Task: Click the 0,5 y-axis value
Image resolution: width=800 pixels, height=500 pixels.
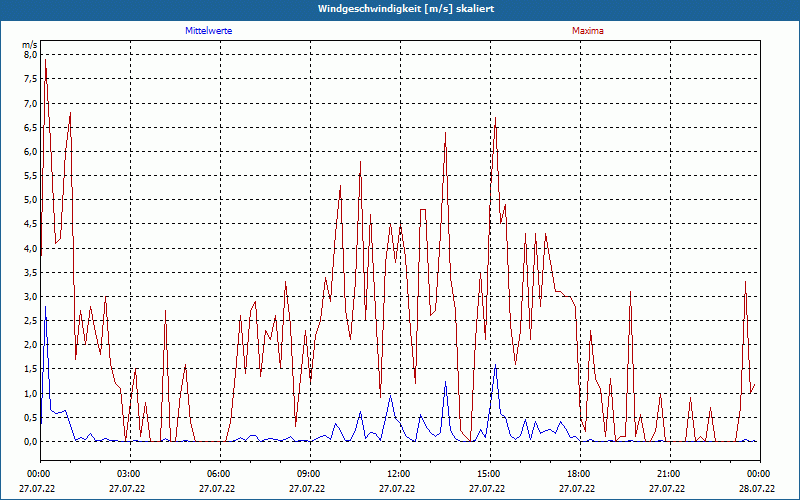Action: tap(30, 417)
